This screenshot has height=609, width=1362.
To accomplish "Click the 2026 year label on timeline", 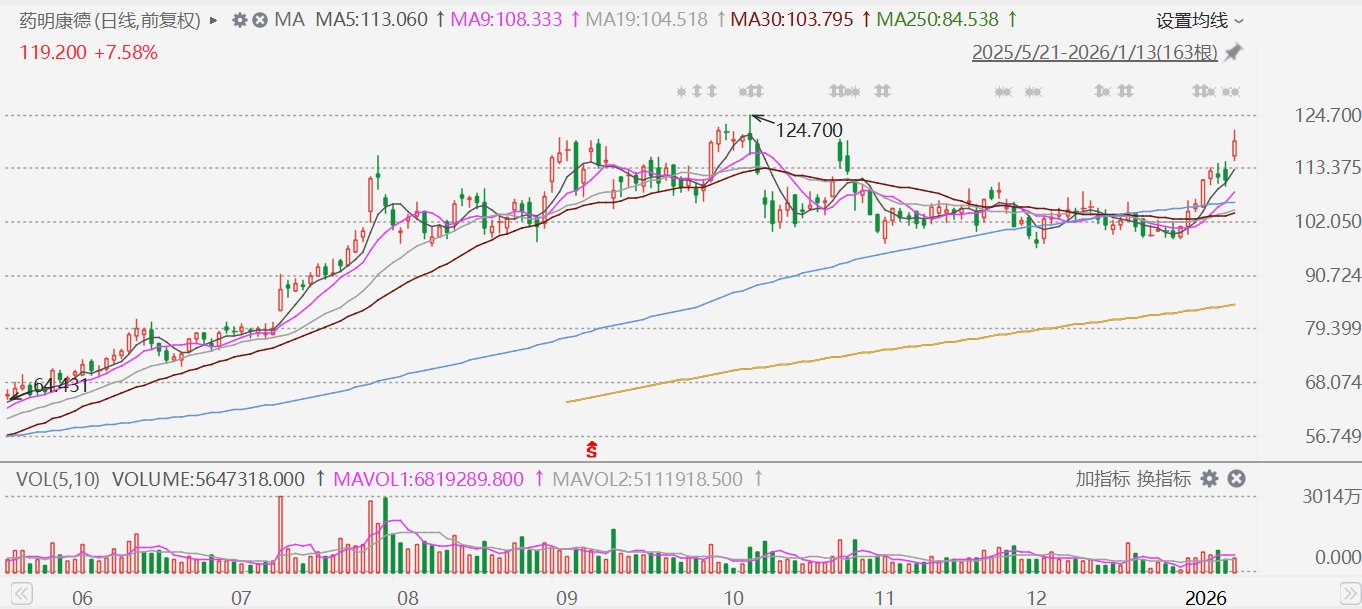I will (x=1206, y=598).
